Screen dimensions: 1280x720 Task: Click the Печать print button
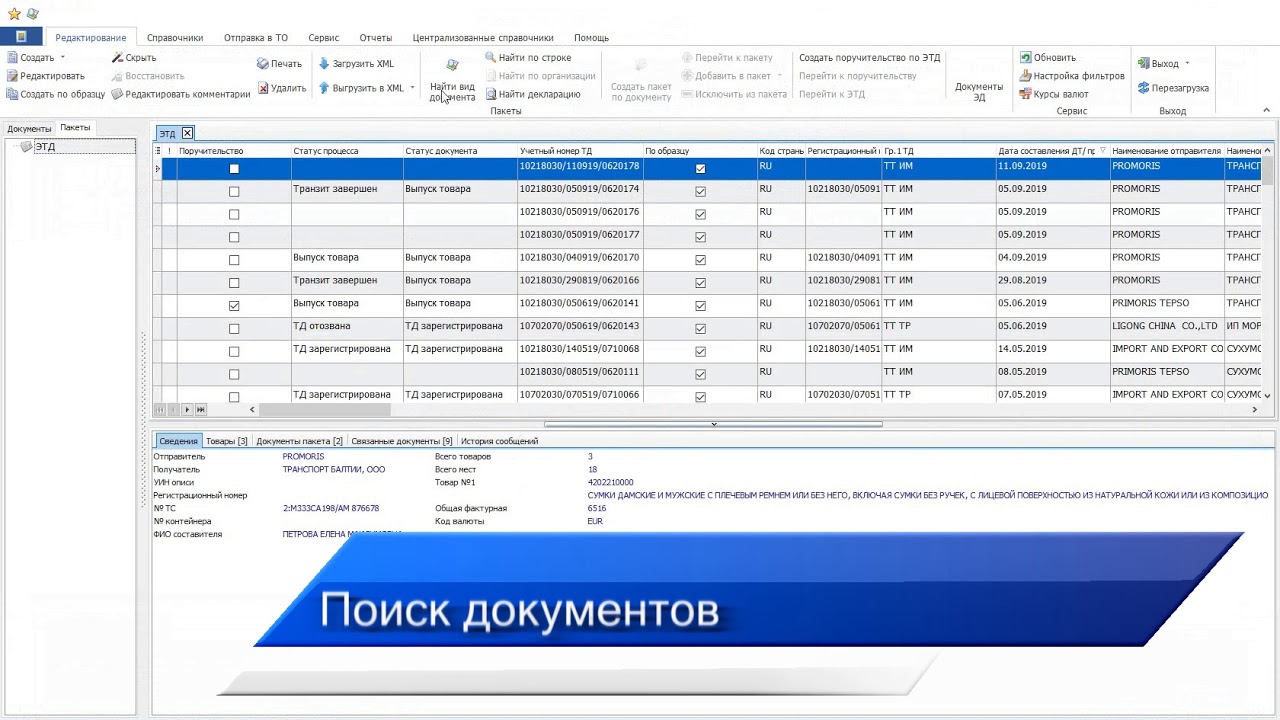[279, 64]
